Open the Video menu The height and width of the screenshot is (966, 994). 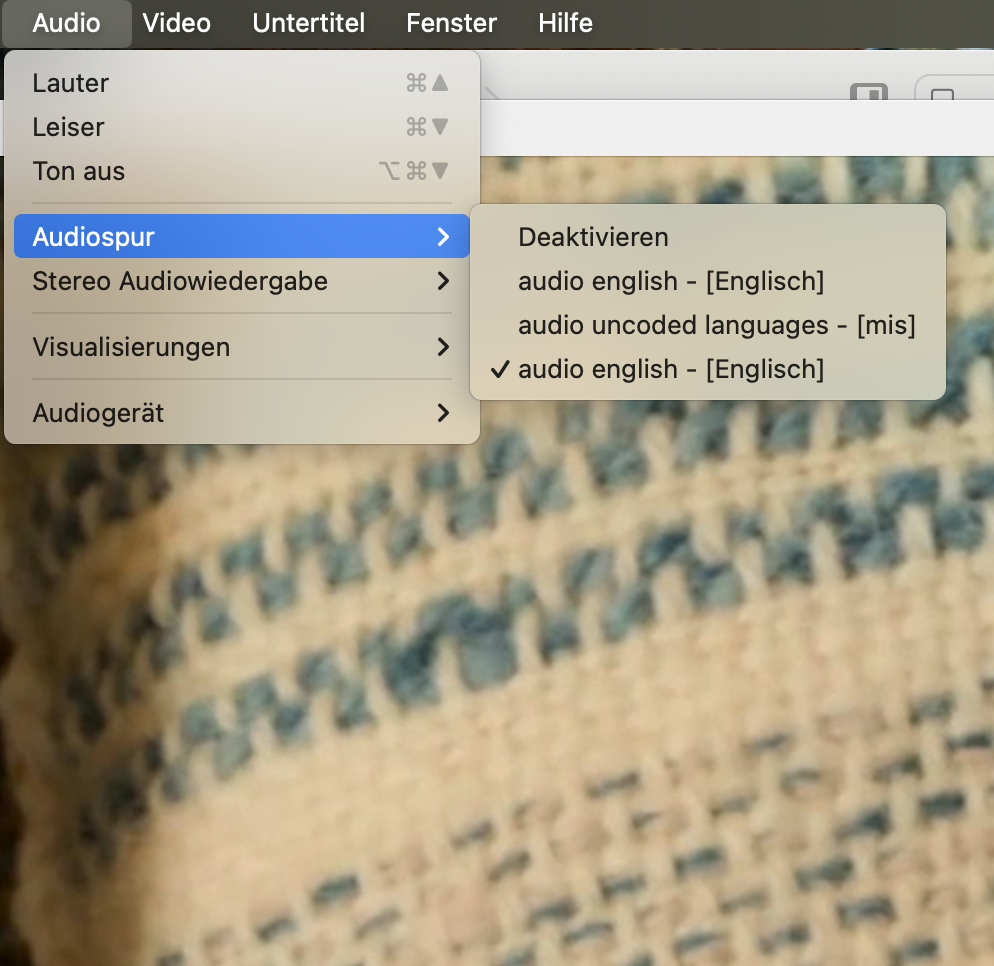(176, 23)
